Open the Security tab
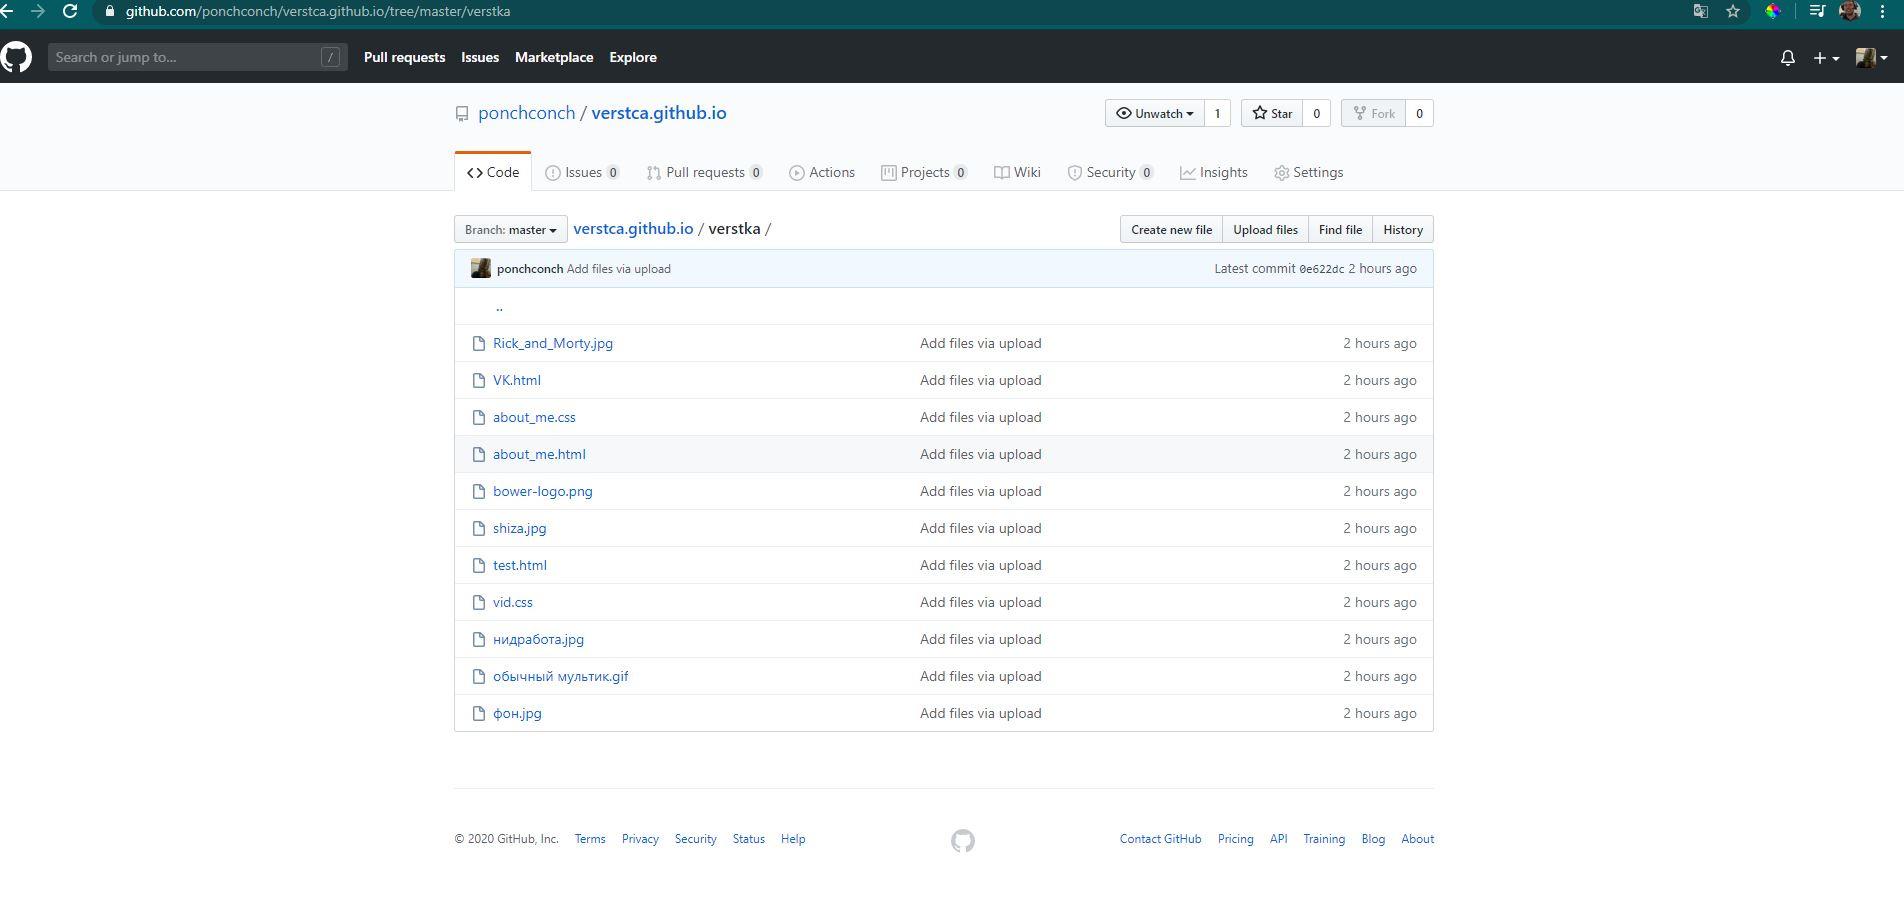Screen dimensions: 1904x904 tap(1110, 172)
